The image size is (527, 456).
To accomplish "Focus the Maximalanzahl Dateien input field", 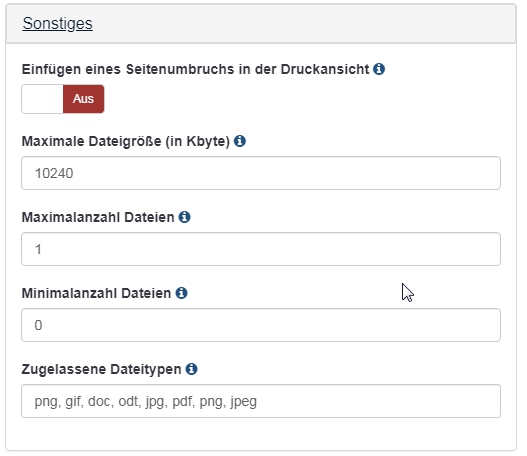I will [261, 249].
